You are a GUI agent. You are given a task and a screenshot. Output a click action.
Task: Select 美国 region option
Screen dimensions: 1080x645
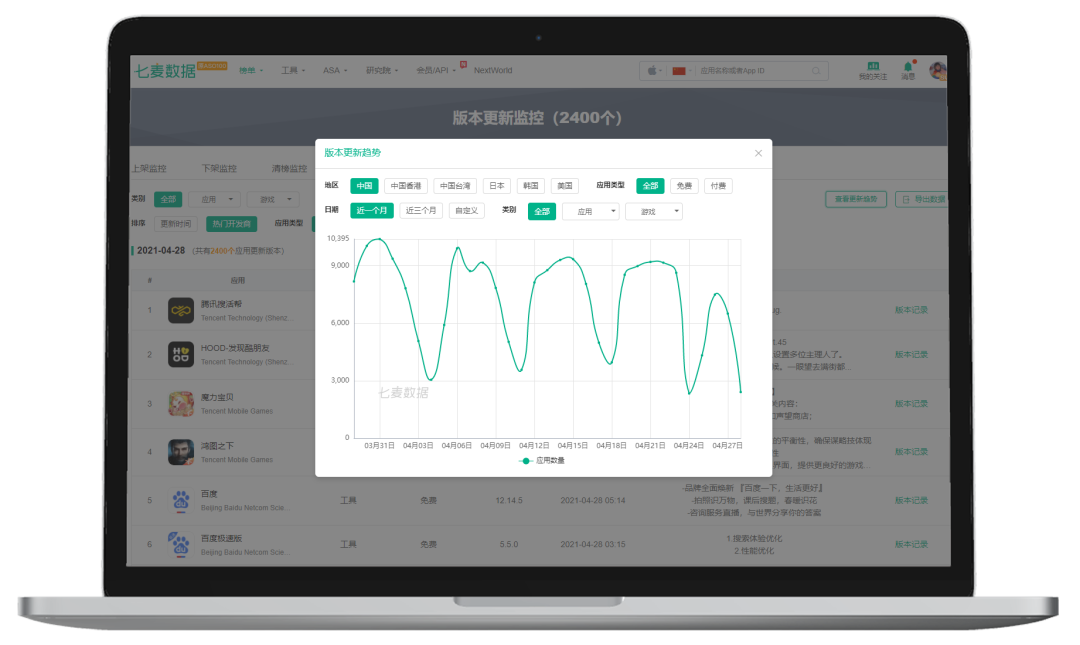point(565,186)
